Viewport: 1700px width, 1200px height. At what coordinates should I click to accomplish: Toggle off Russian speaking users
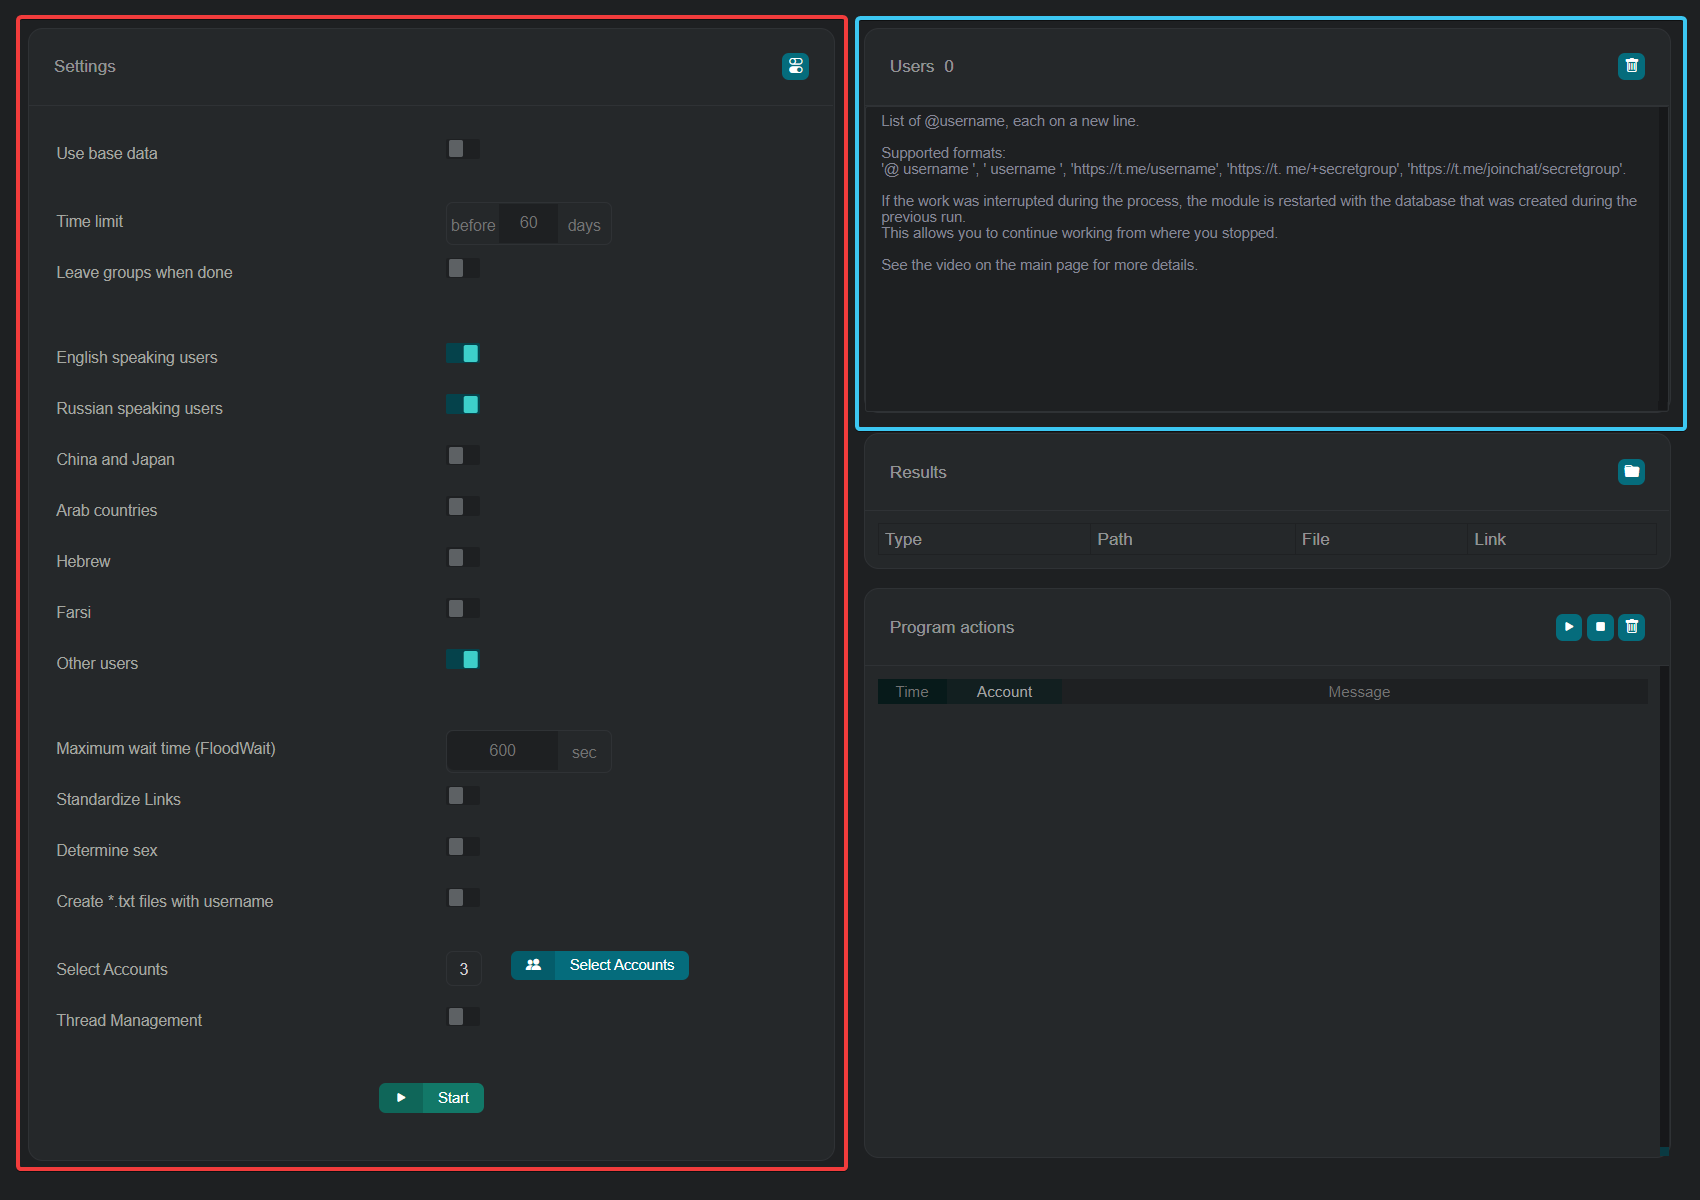click(x=463, y=405)
